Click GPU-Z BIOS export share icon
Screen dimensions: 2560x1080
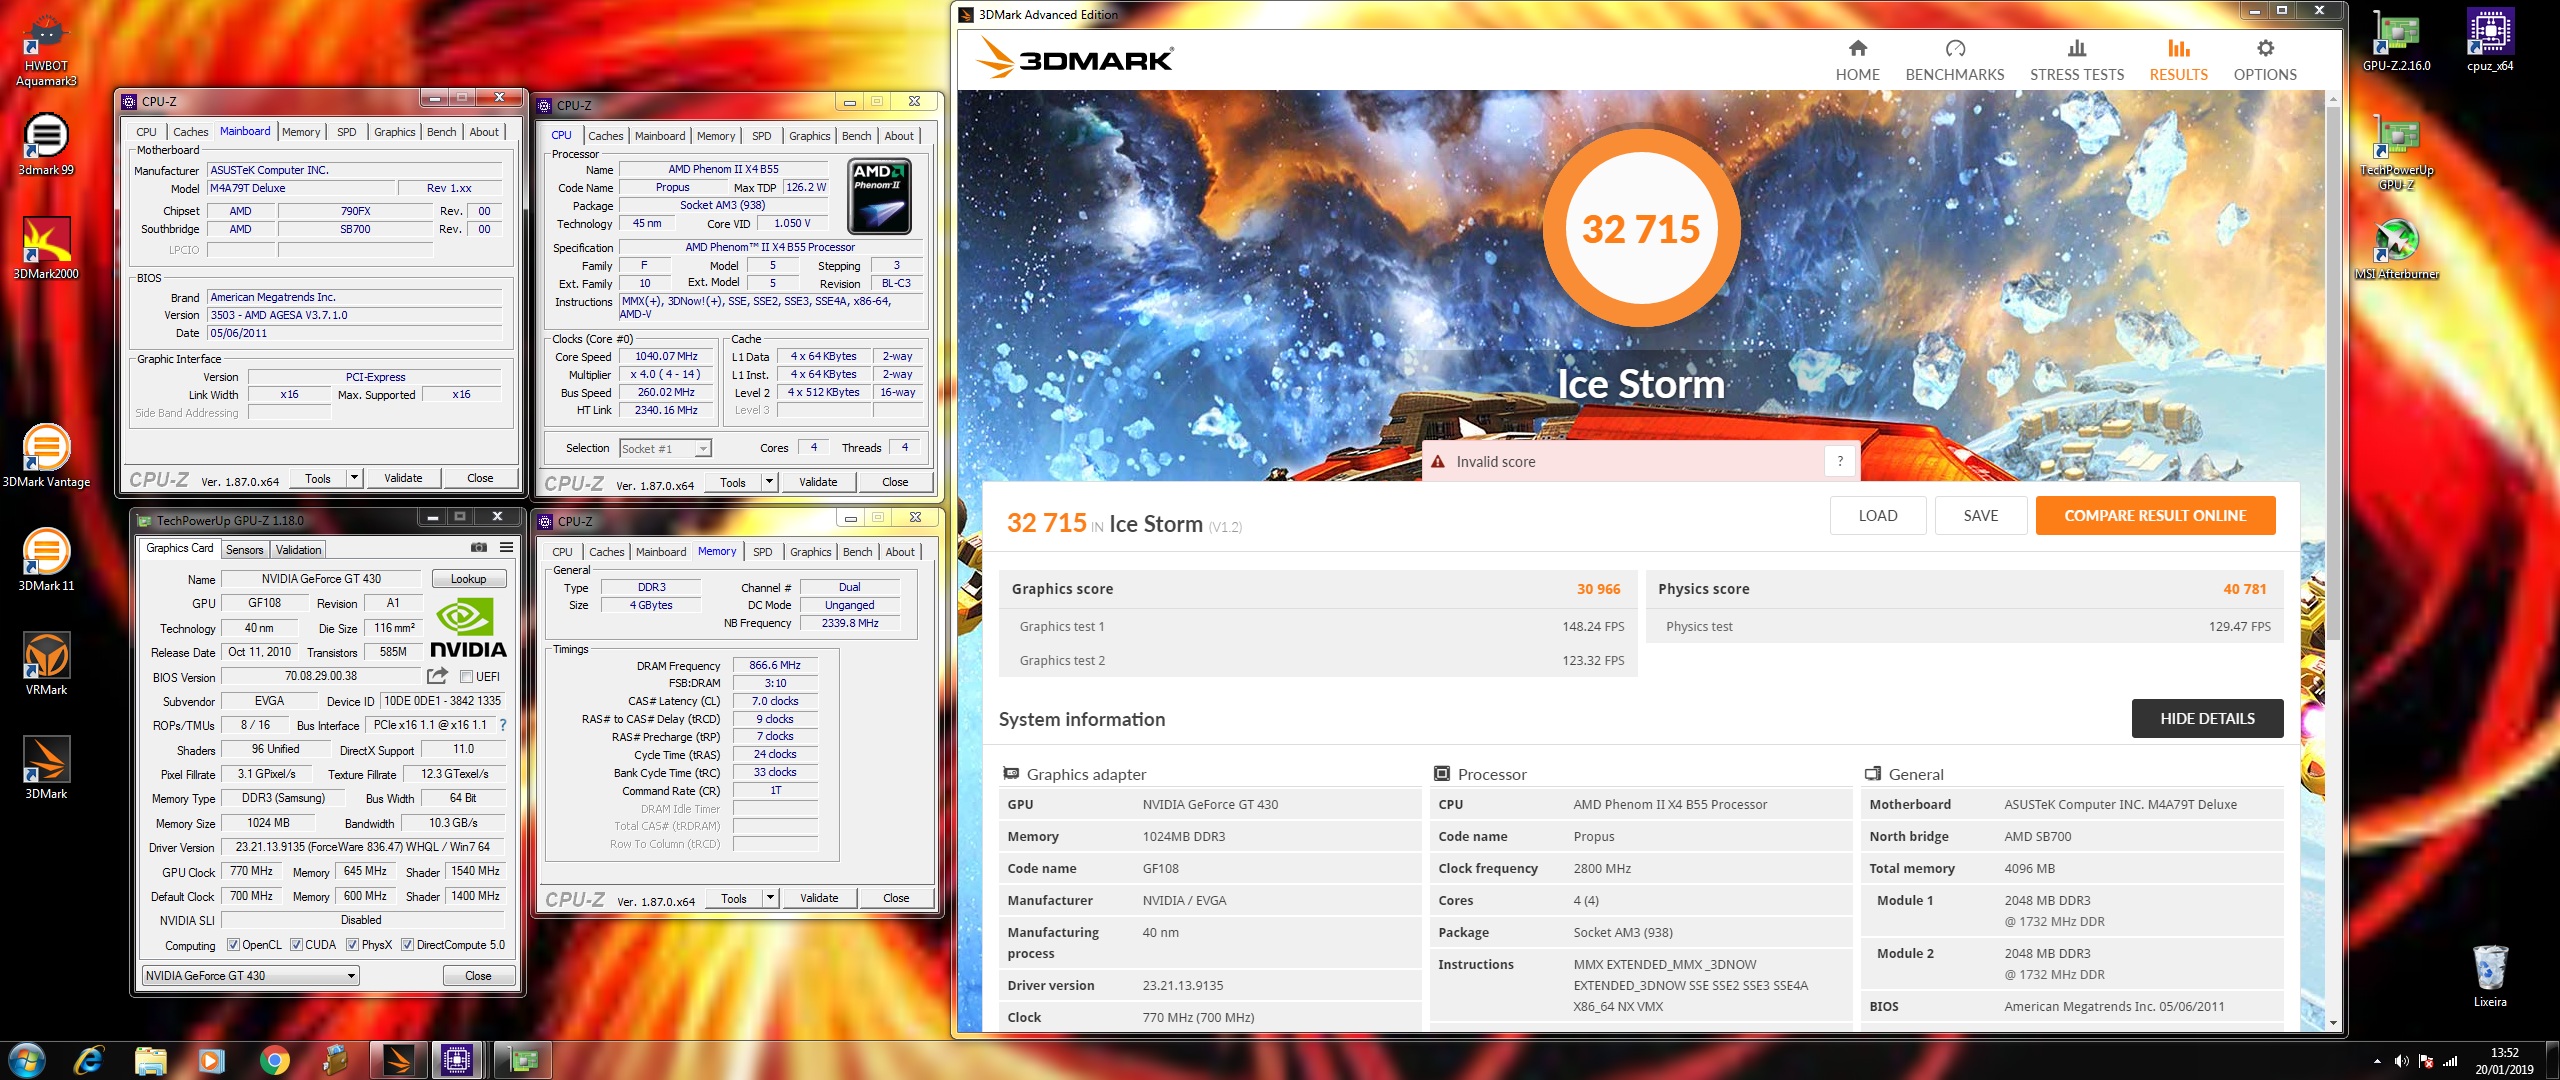point(437,676)
